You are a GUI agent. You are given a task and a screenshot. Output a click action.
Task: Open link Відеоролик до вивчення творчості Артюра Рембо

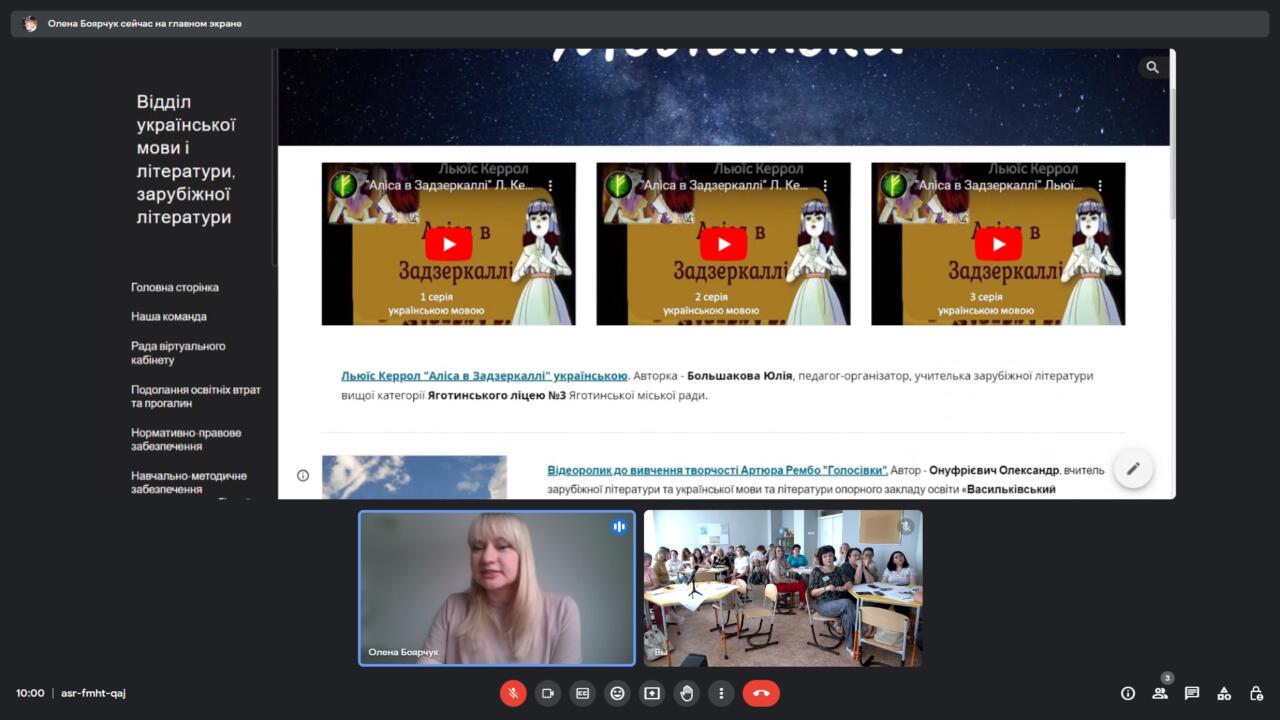click(x=717, y=470)
